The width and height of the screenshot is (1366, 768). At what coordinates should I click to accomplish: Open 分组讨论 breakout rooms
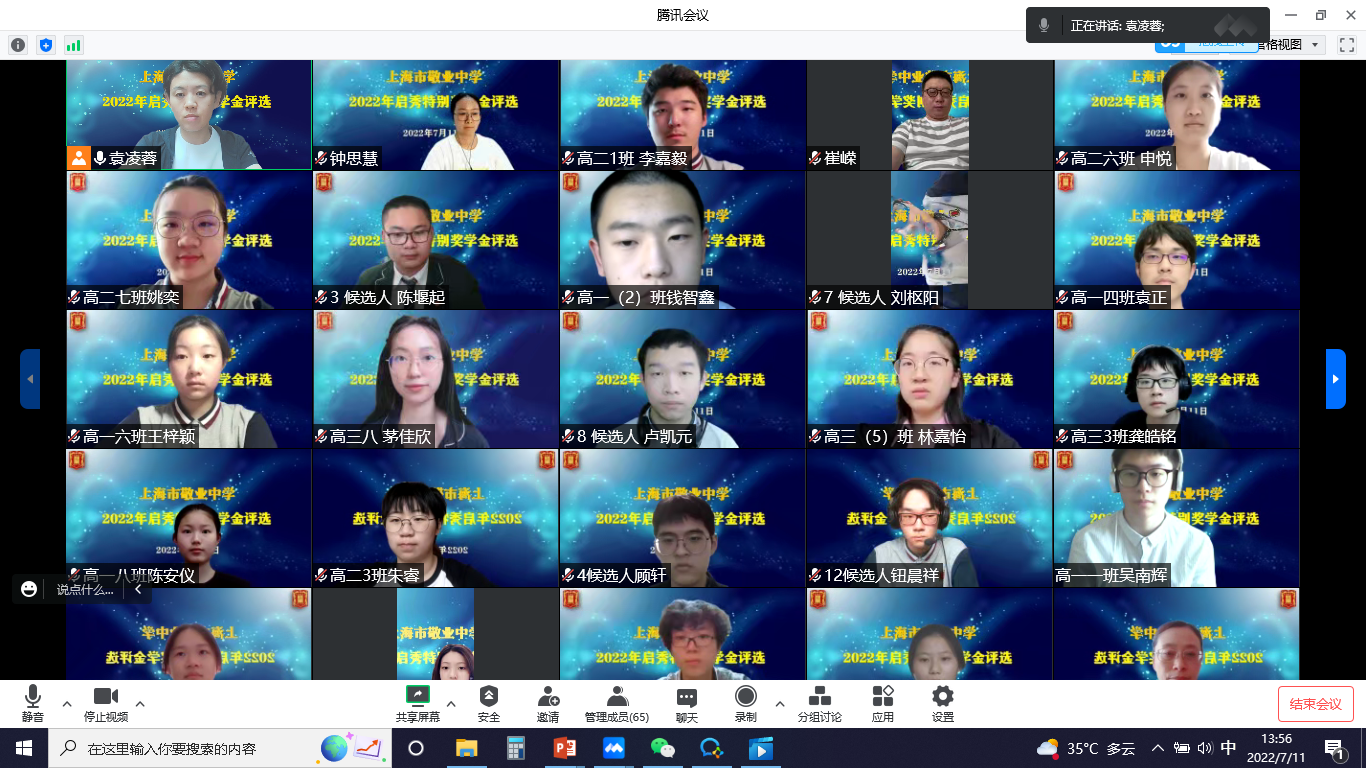click(819, 697)
